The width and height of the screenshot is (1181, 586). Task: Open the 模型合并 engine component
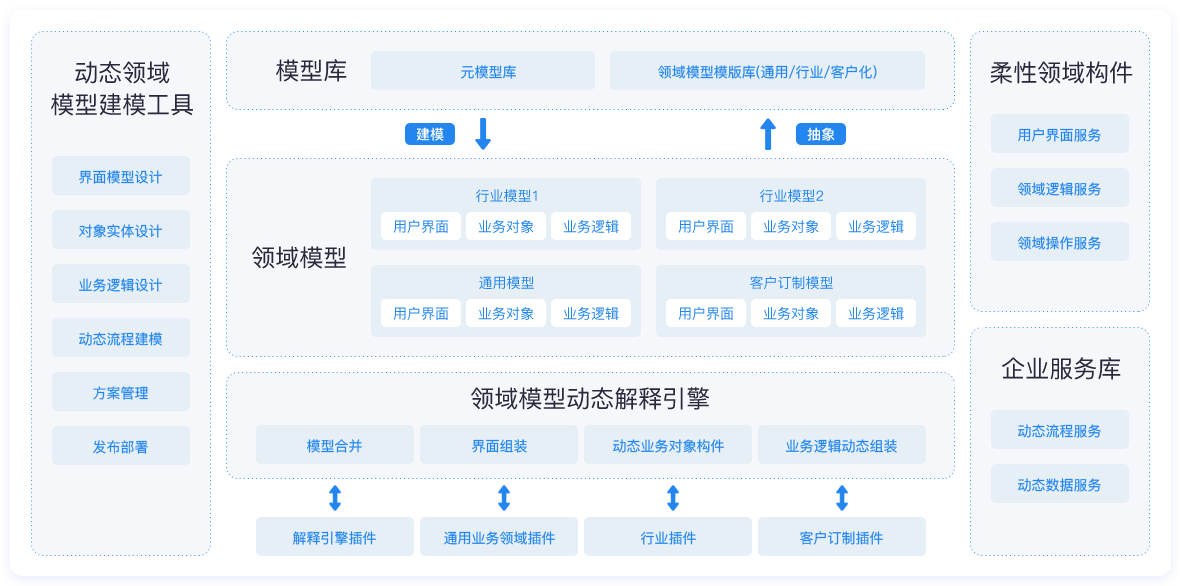335,445
